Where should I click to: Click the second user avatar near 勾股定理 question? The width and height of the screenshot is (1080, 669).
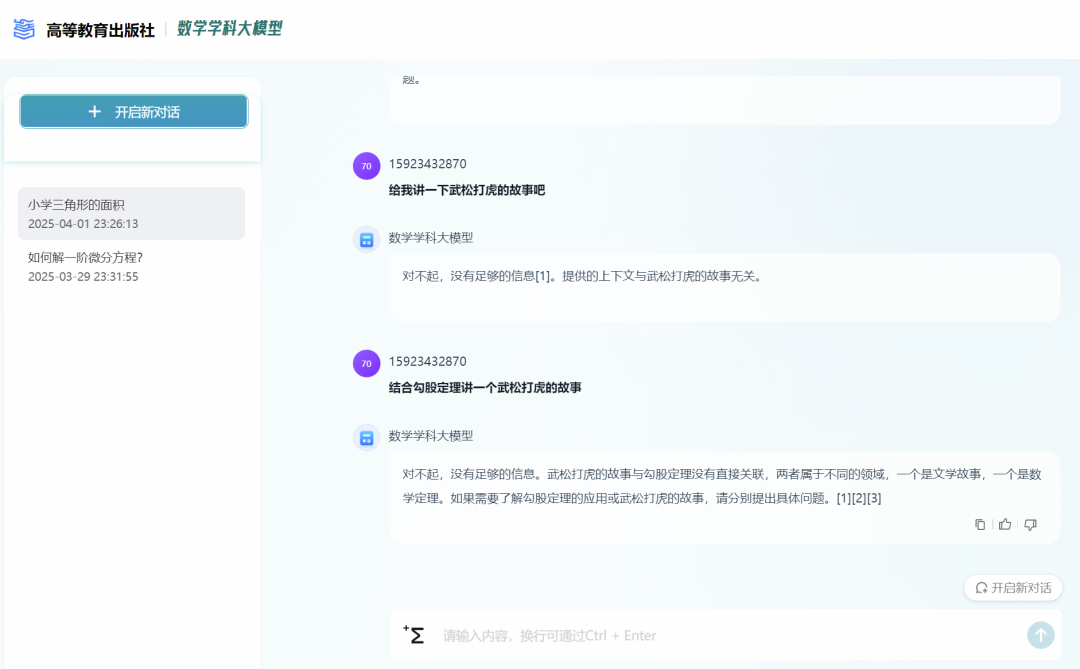pos(366,363)
